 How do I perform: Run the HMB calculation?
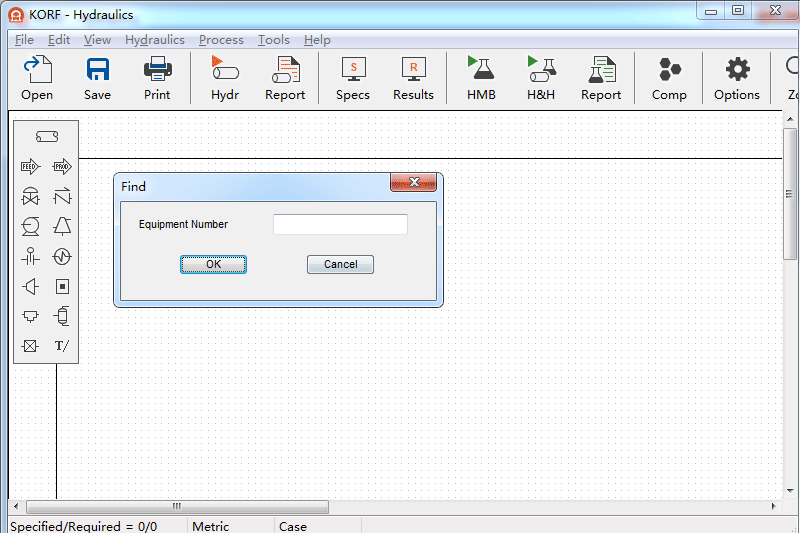tap(481, 78)
